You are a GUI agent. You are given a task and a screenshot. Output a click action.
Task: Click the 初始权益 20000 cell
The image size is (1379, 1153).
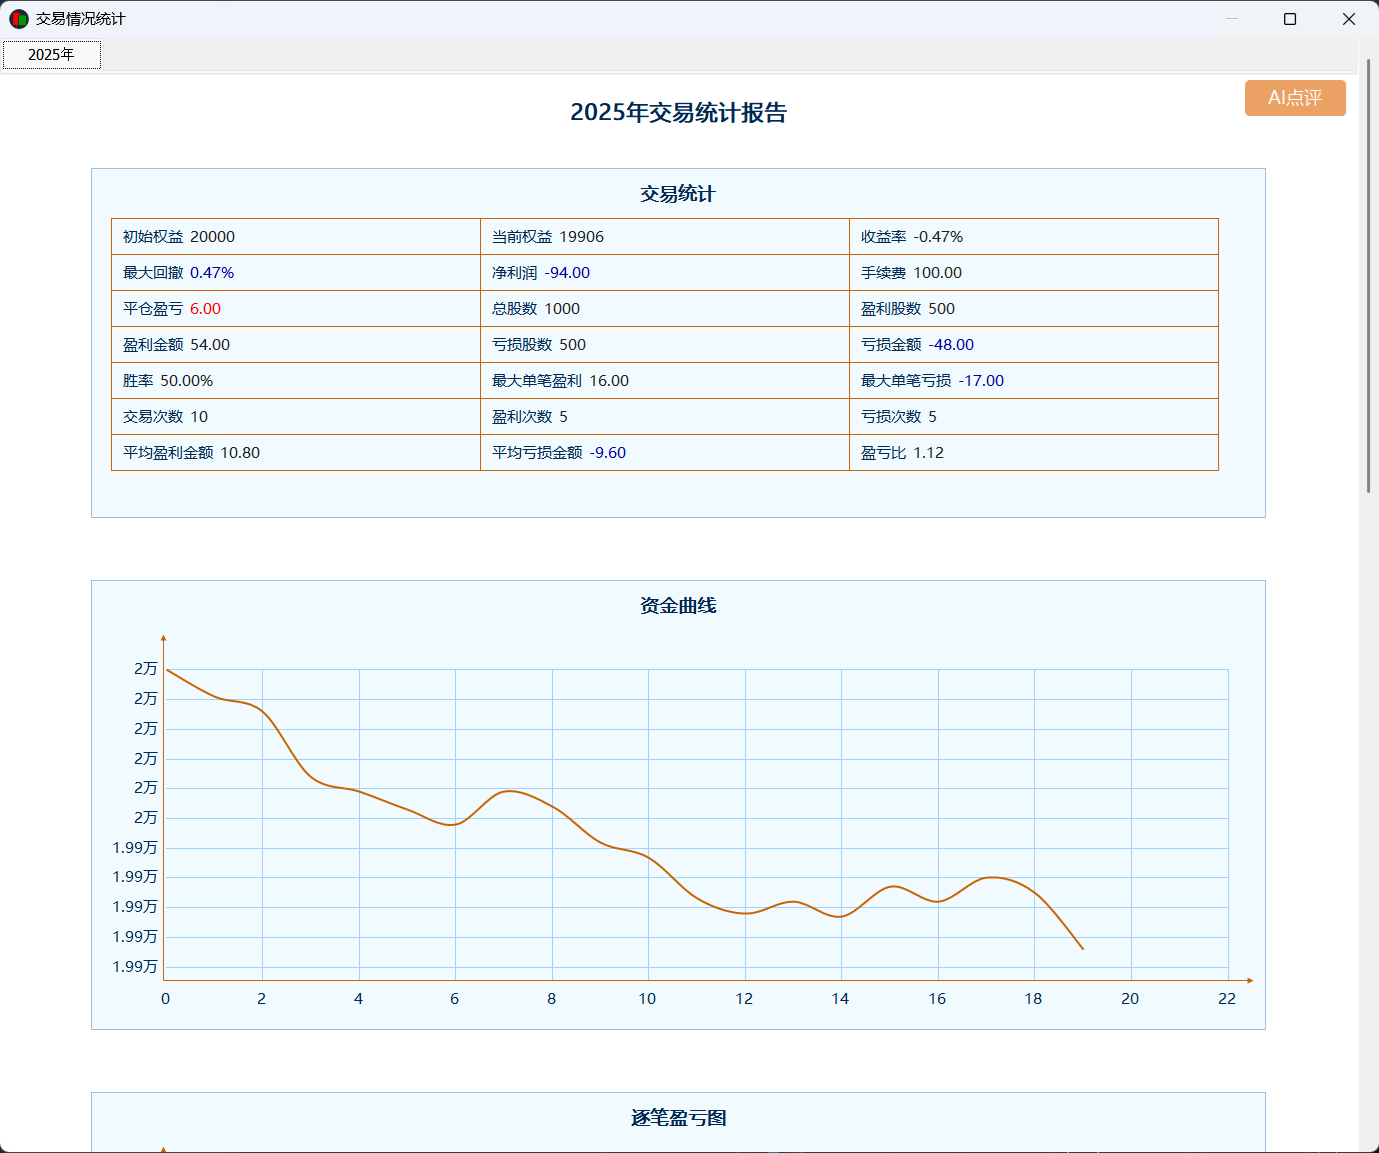pos(296,237)
